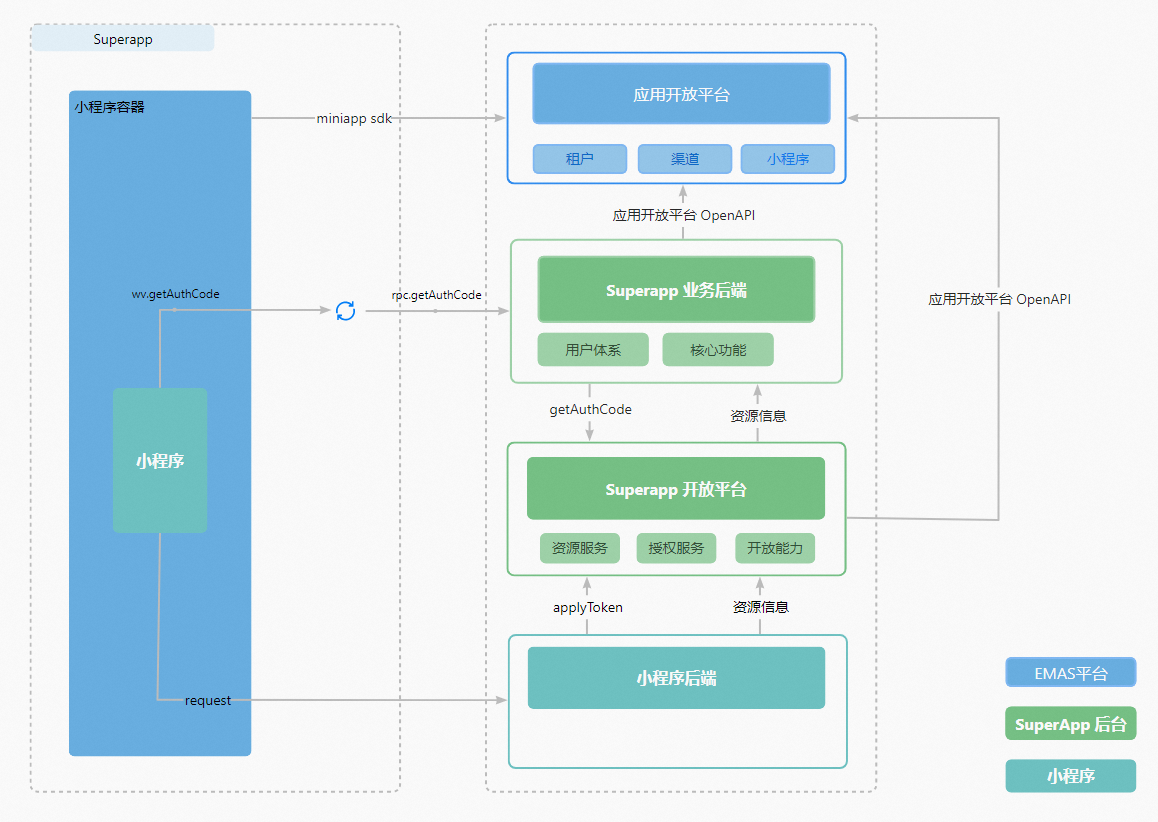Screen dimensions: 1158x822
Task: Select the 租户 box
Action: click(x=580, y=159)
